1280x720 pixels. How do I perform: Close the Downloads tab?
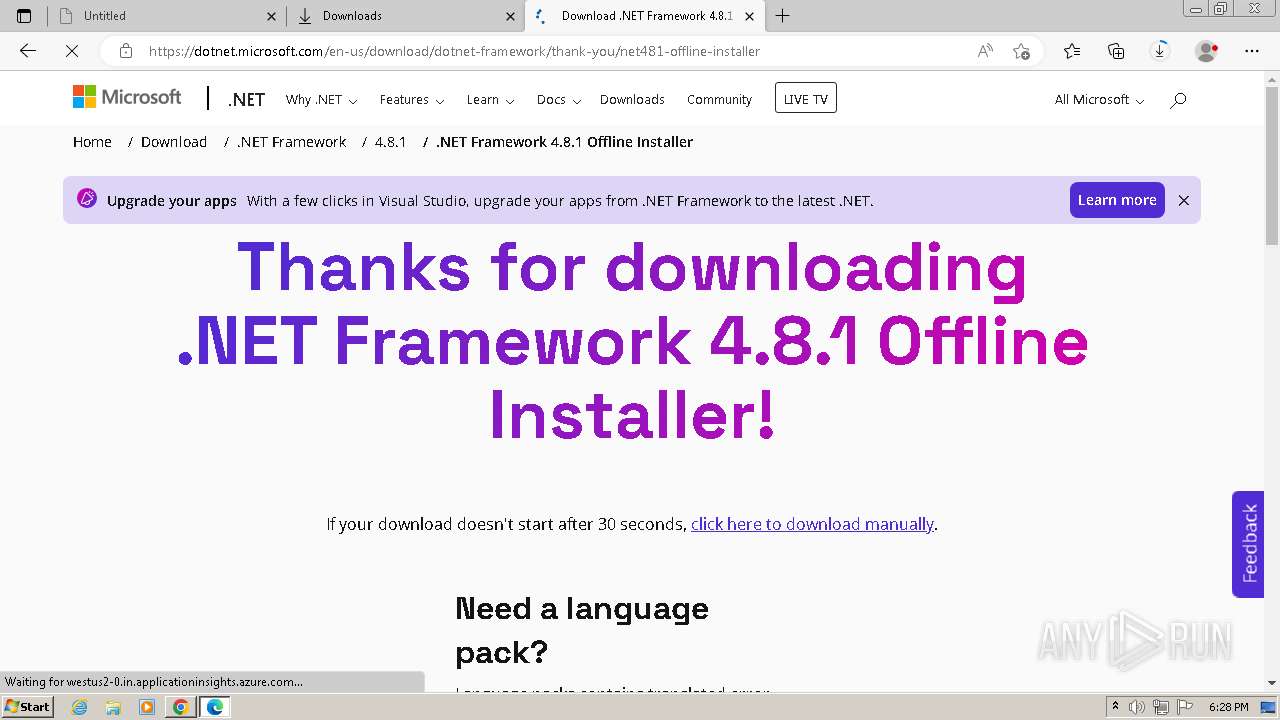tap(510, 16)
